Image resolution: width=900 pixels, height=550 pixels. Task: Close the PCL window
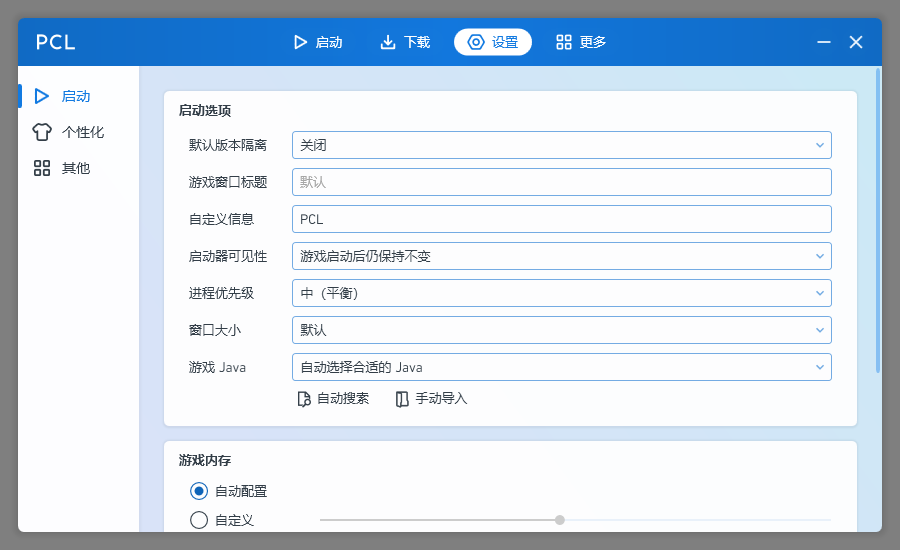856,42
